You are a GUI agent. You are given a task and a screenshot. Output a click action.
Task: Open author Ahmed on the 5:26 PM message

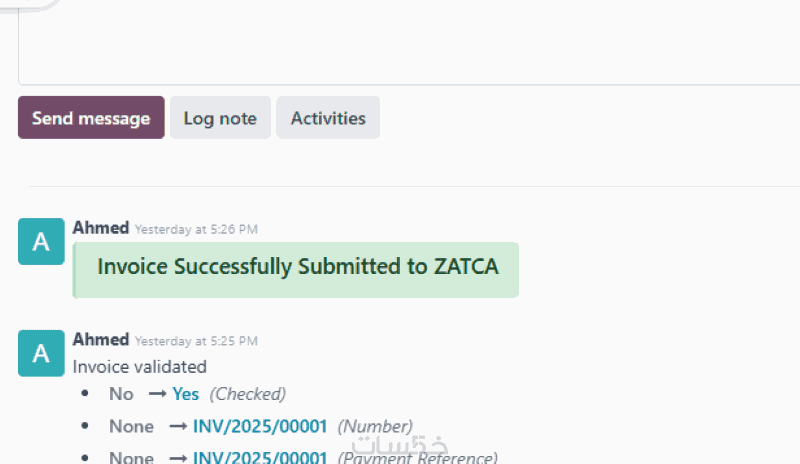pos(101,228)
